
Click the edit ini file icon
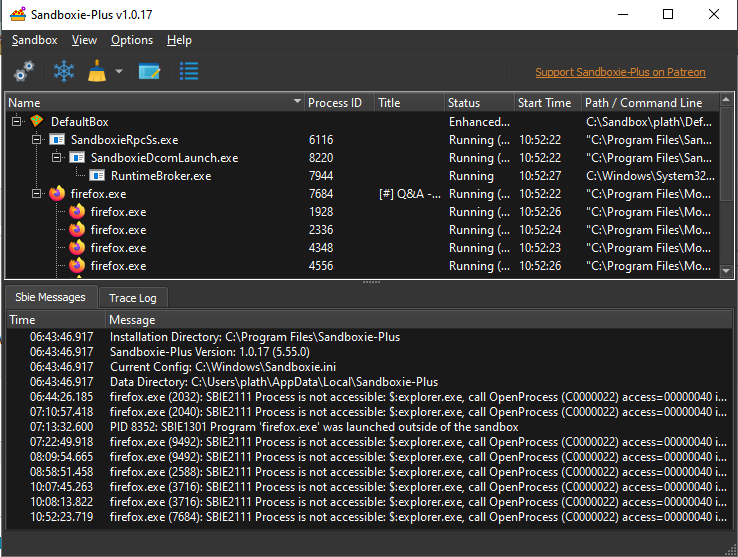click(150, 71)
